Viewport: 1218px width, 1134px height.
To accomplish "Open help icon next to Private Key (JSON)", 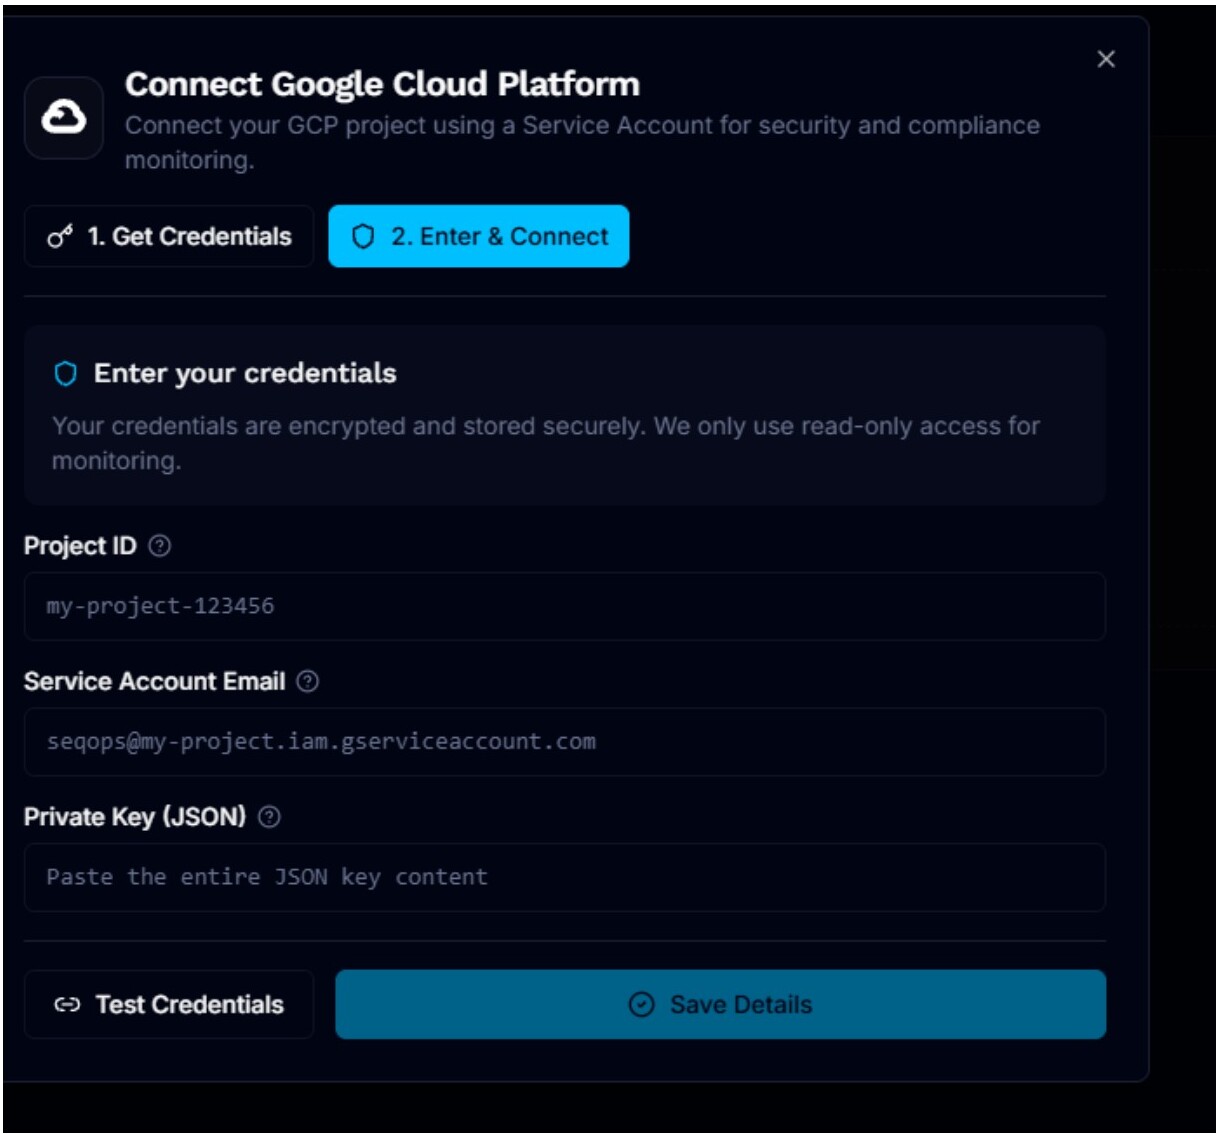I will click(269, 817).
